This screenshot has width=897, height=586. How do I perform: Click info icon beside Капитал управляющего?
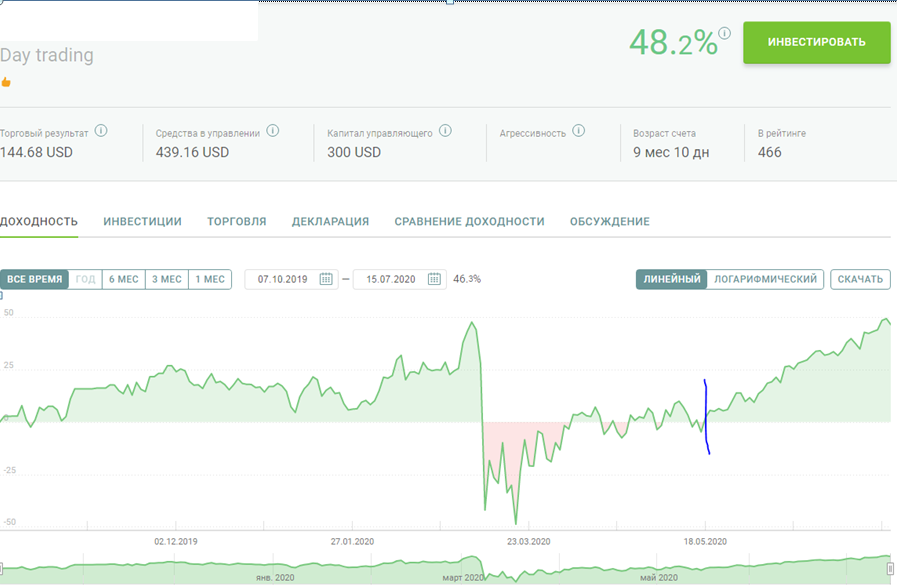(x=445, y=131)
